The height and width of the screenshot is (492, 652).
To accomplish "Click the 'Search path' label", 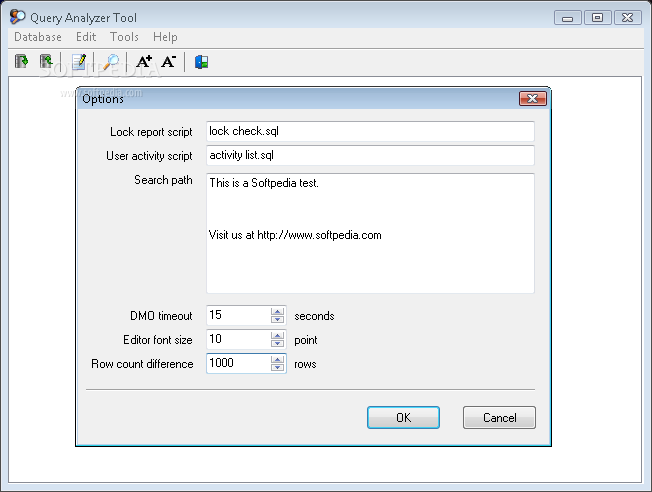I will tap(163, 180).
